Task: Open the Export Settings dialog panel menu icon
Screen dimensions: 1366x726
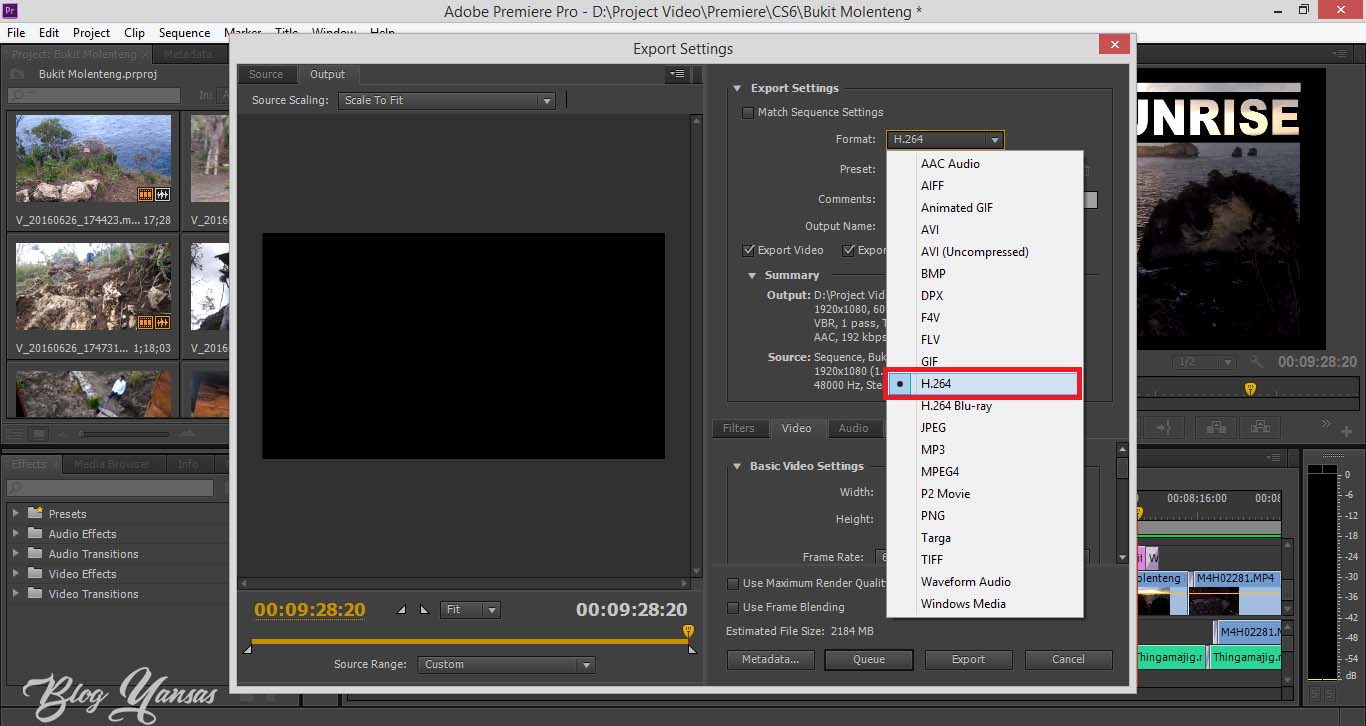Action: 677,74
